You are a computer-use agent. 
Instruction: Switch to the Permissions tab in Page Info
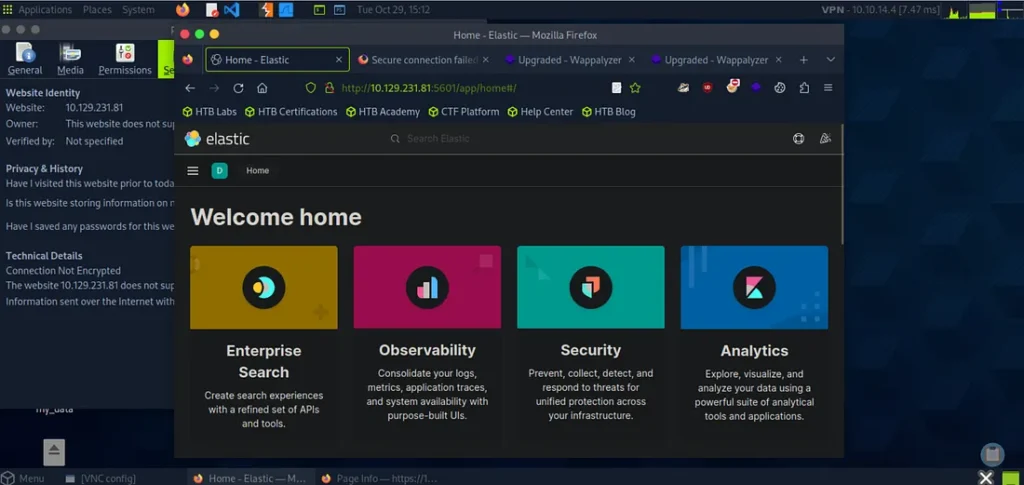[x=124, y=59]
